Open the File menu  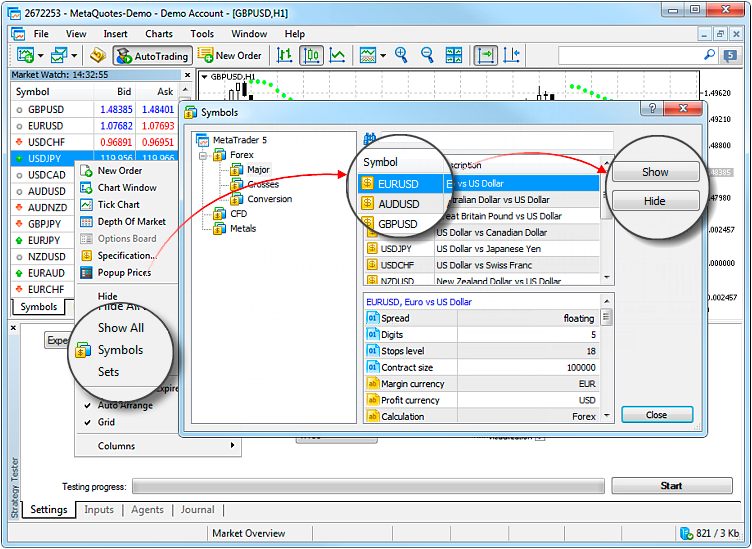[x=41, y=34]
